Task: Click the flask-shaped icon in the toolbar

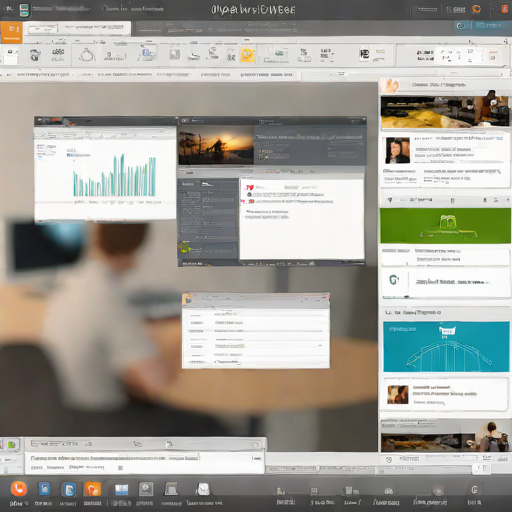Action: [x=87, y=55]
